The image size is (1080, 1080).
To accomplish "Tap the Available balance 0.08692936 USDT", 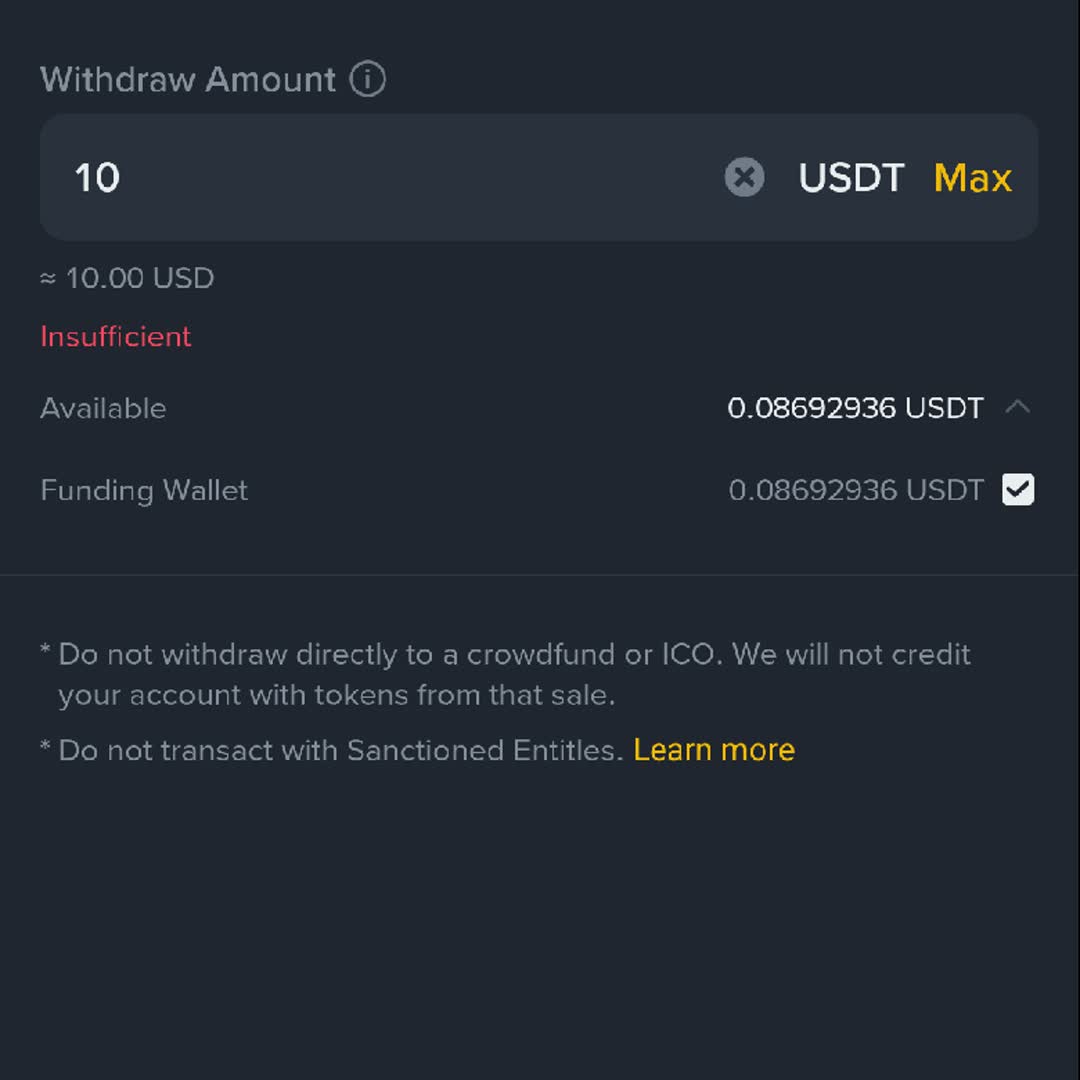I will (855, 408).
